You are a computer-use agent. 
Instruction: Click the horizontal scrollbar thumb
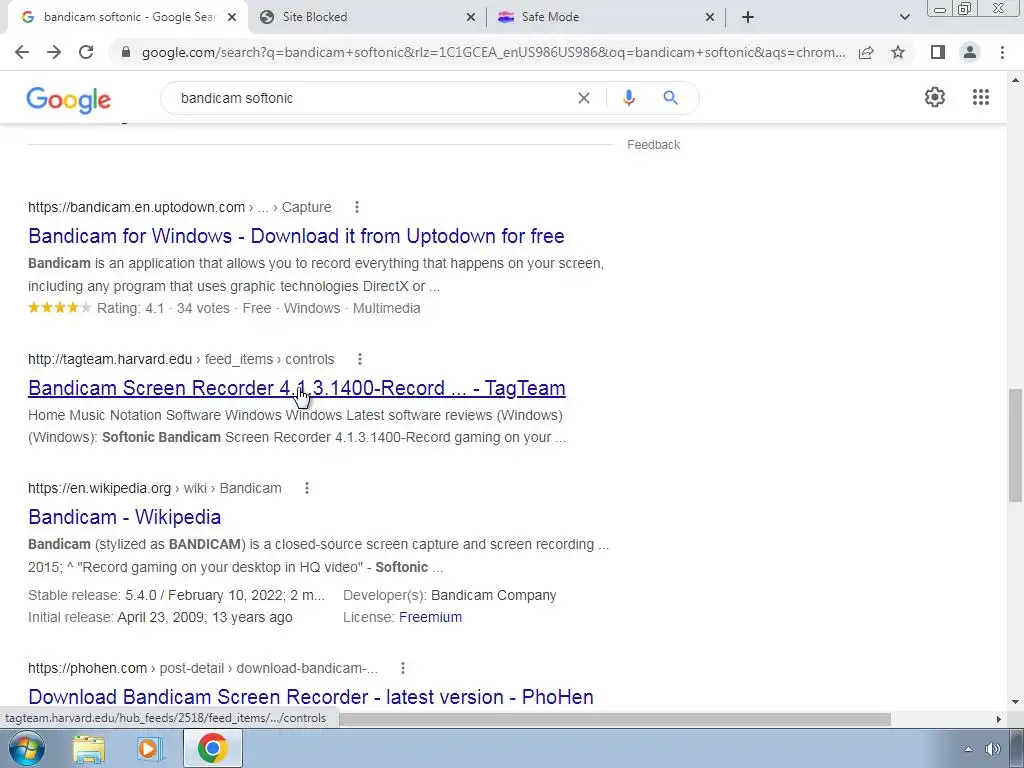tap(614, 719)
